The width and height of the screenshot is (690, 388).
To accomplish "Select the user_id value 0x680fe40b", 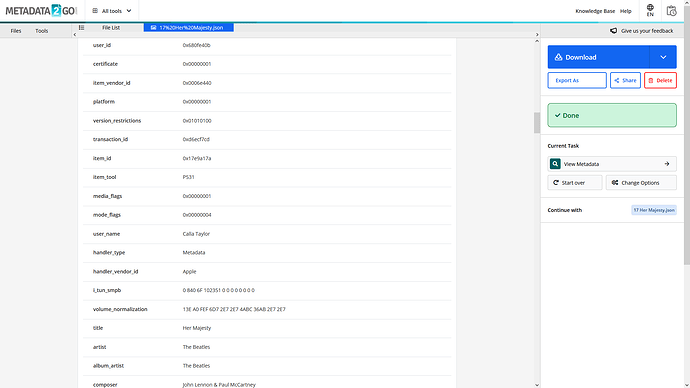I will tap(196, 45).
